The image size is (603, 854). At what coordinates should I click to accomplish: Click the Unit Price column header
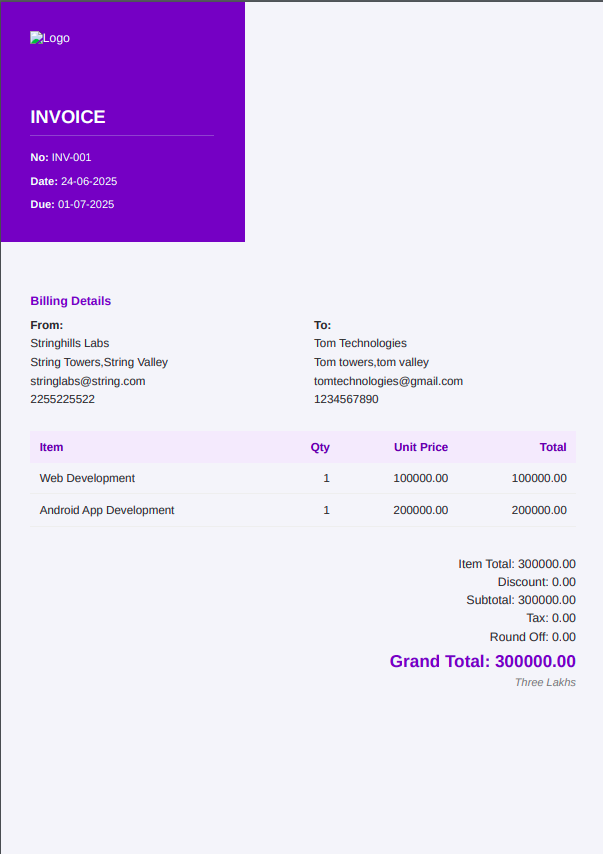click(420, 447)
